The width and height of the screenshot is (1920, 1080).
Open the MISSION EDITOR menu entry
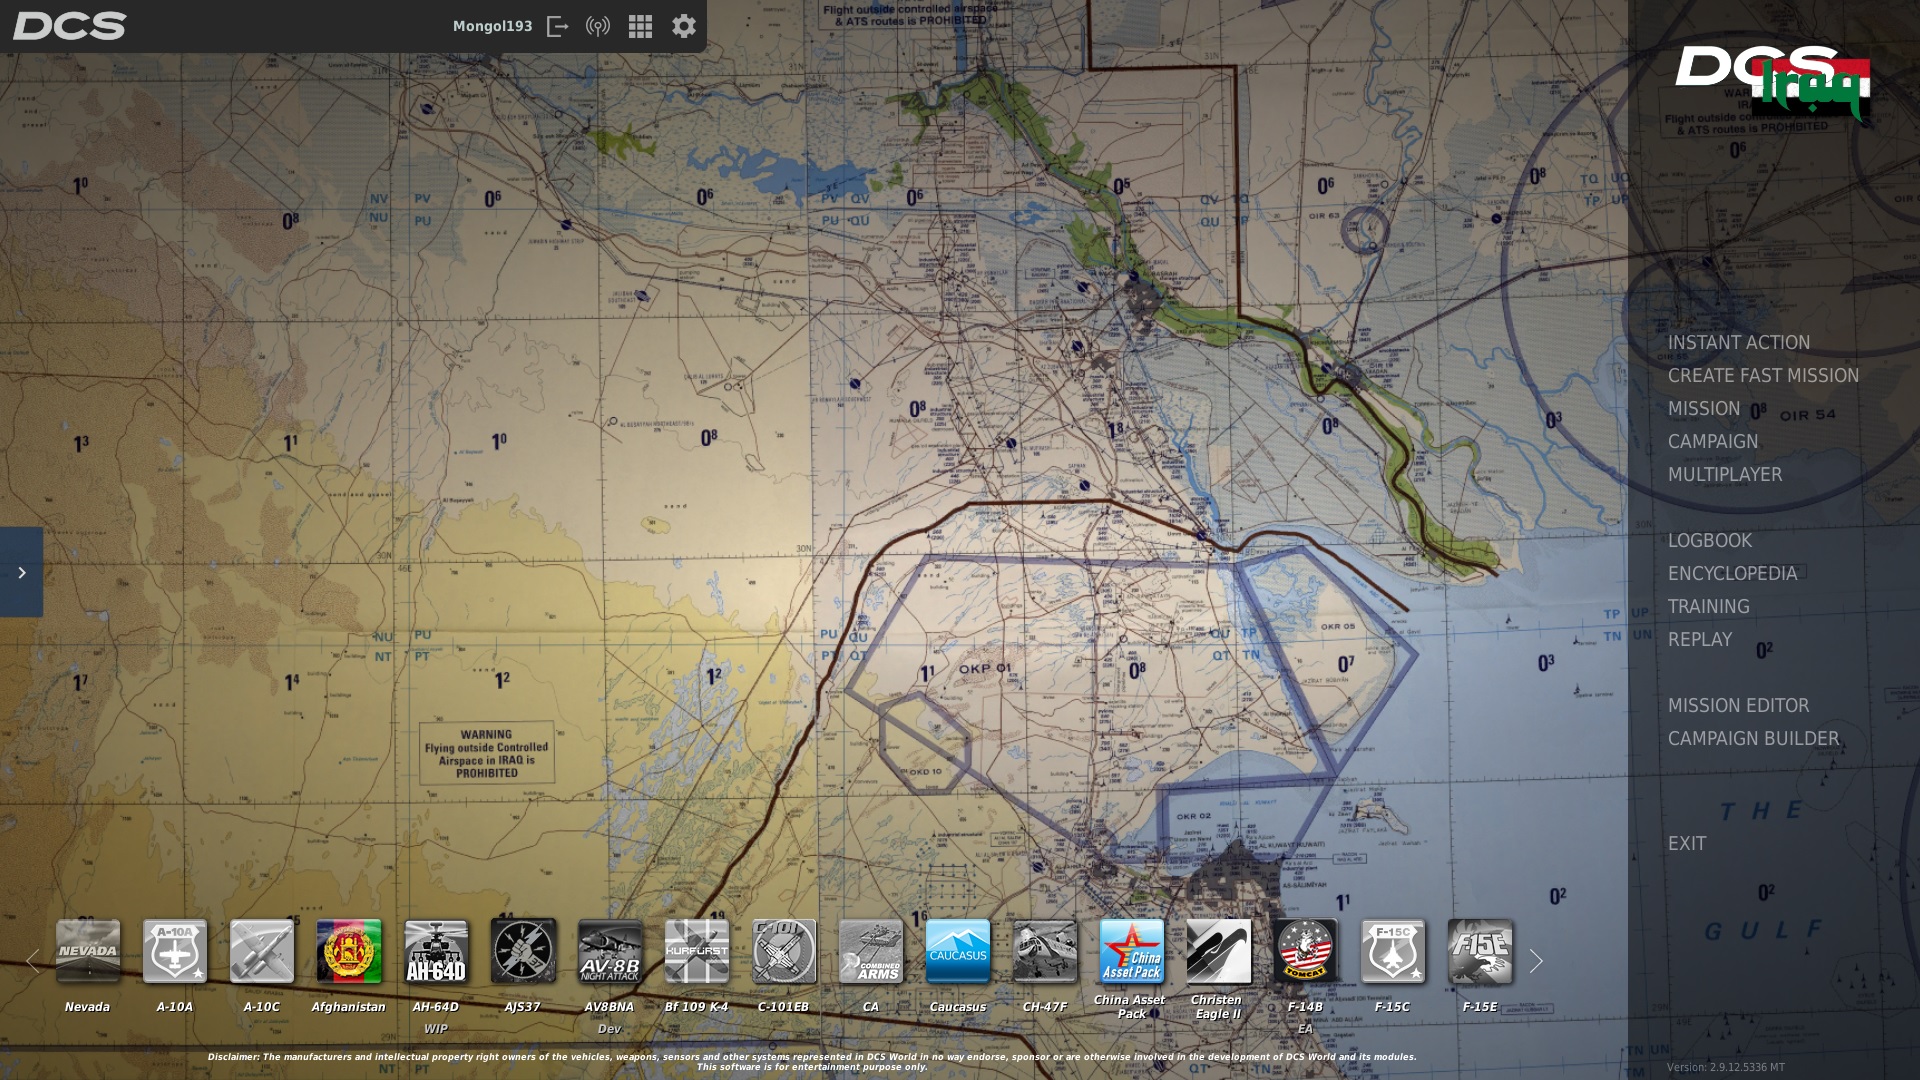pos(1740,705)
